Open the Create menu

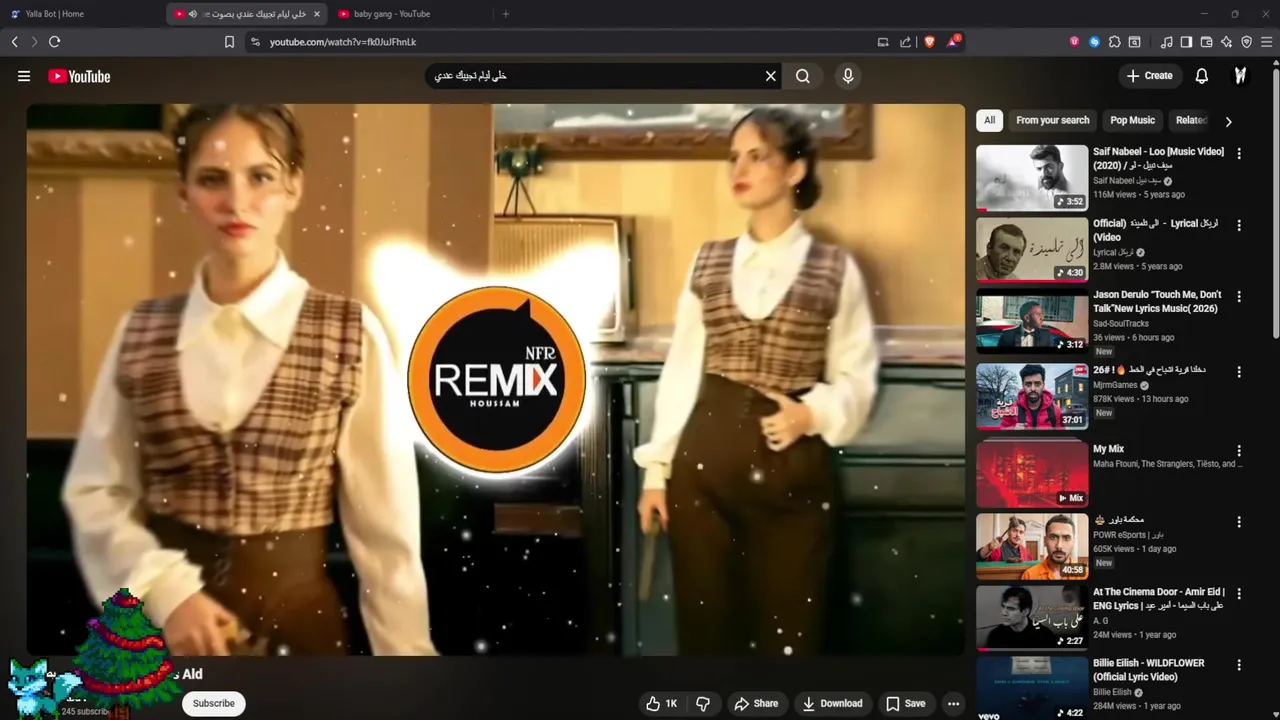(x=1149, y=76)
